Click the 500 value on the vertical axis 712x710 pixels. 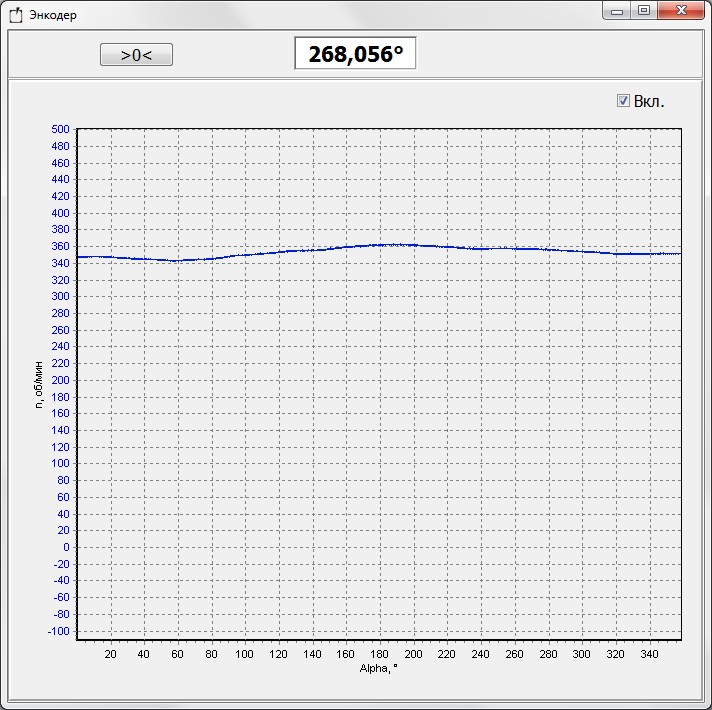coord(60,129)
